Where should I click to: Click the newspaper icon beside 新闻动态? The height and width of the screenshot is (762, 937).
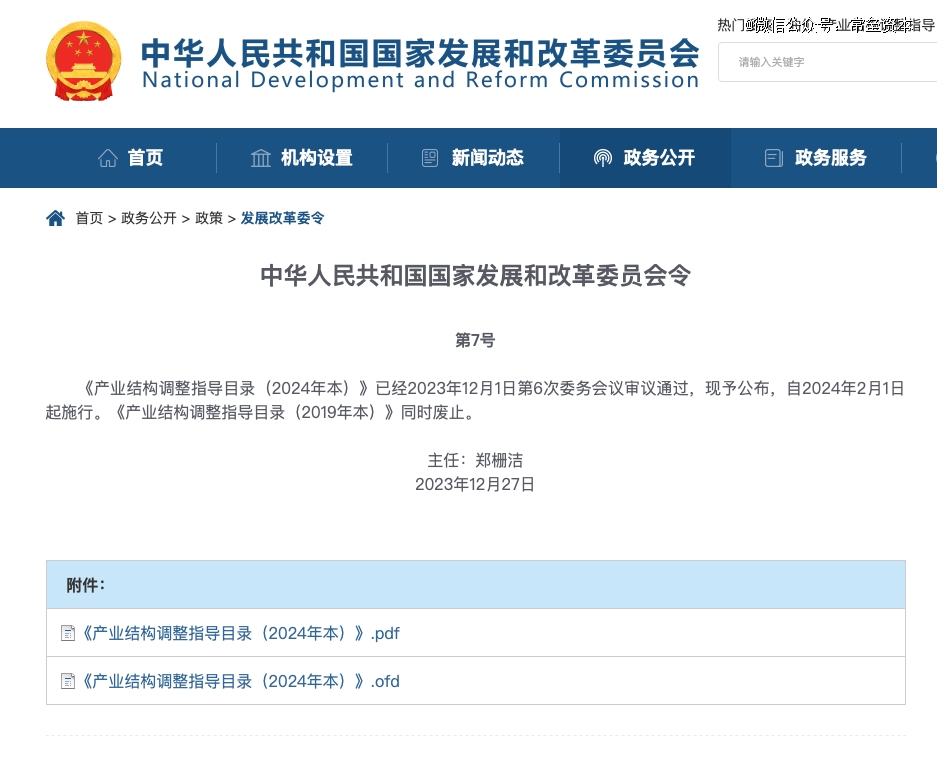pyautogui.click(x=430, y=158)
